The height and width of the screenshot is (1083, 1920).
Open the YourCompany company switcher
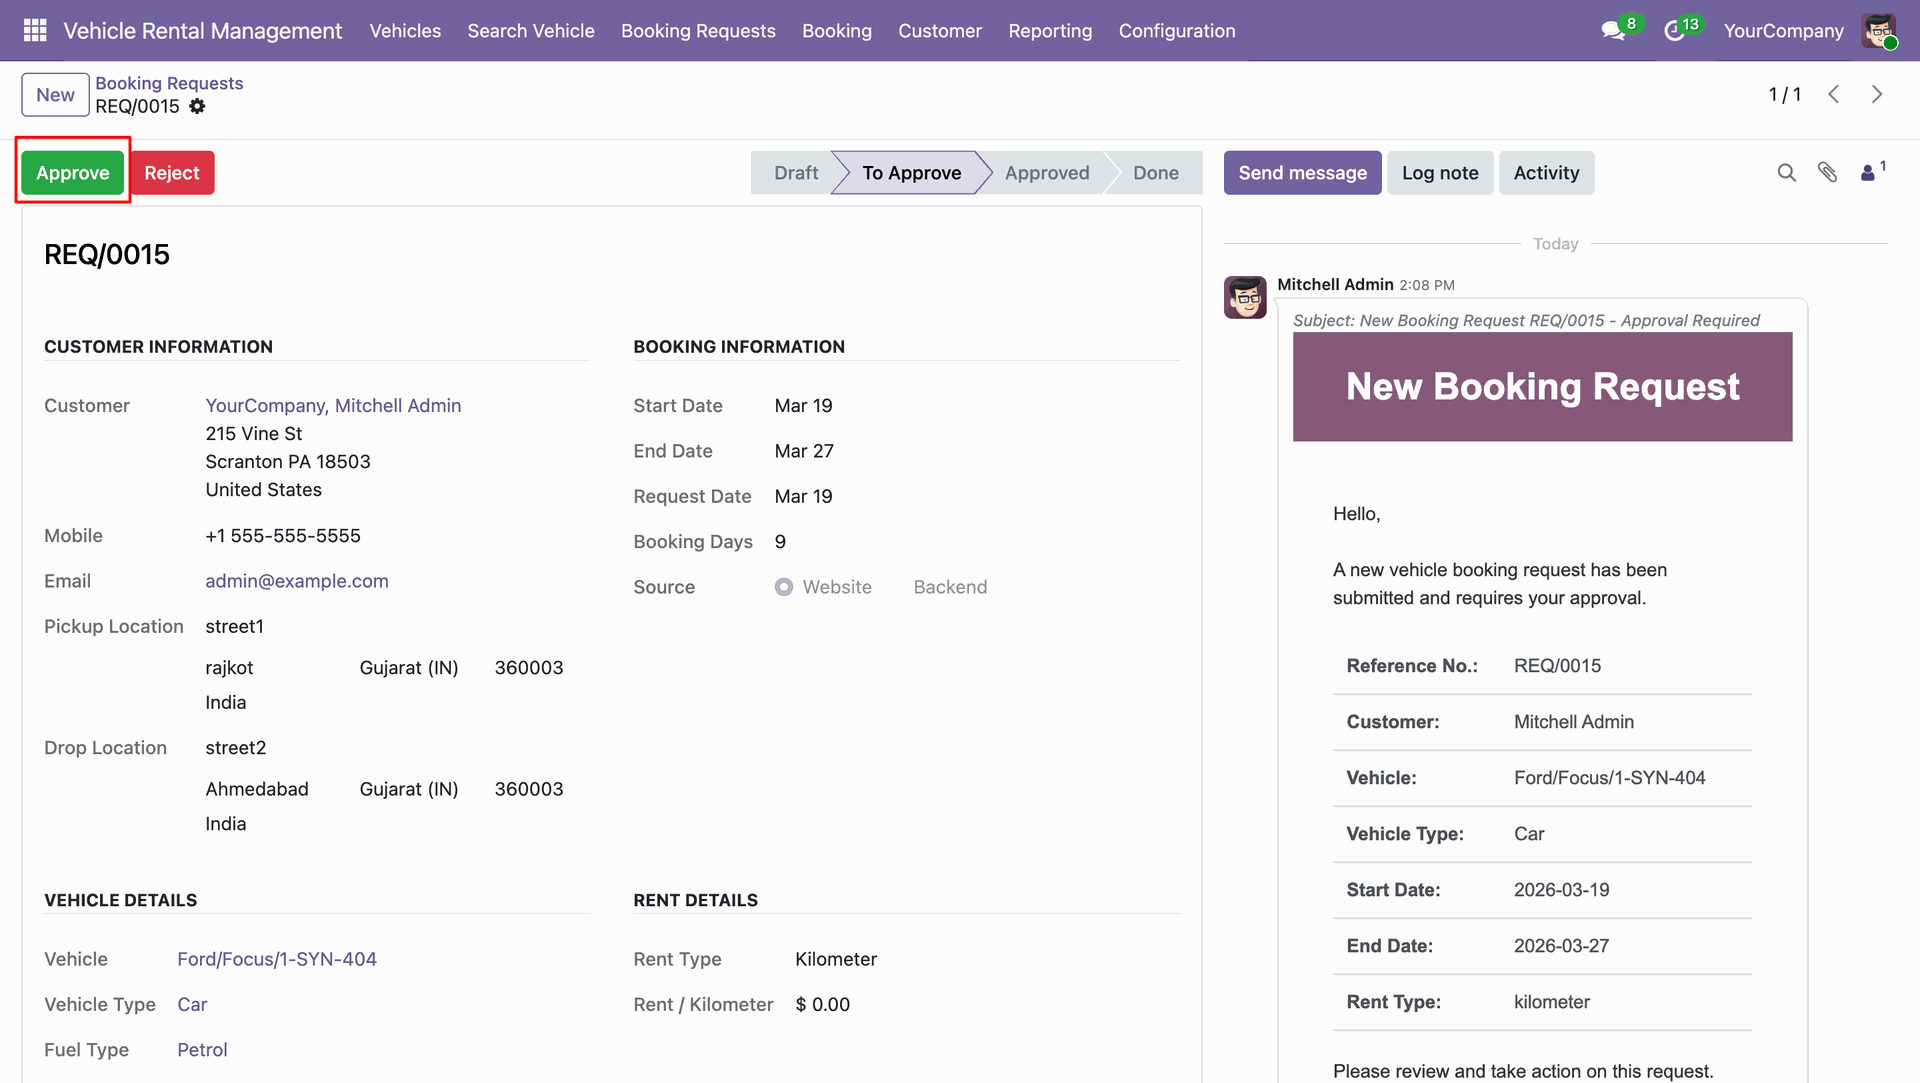pos(1783,31)
